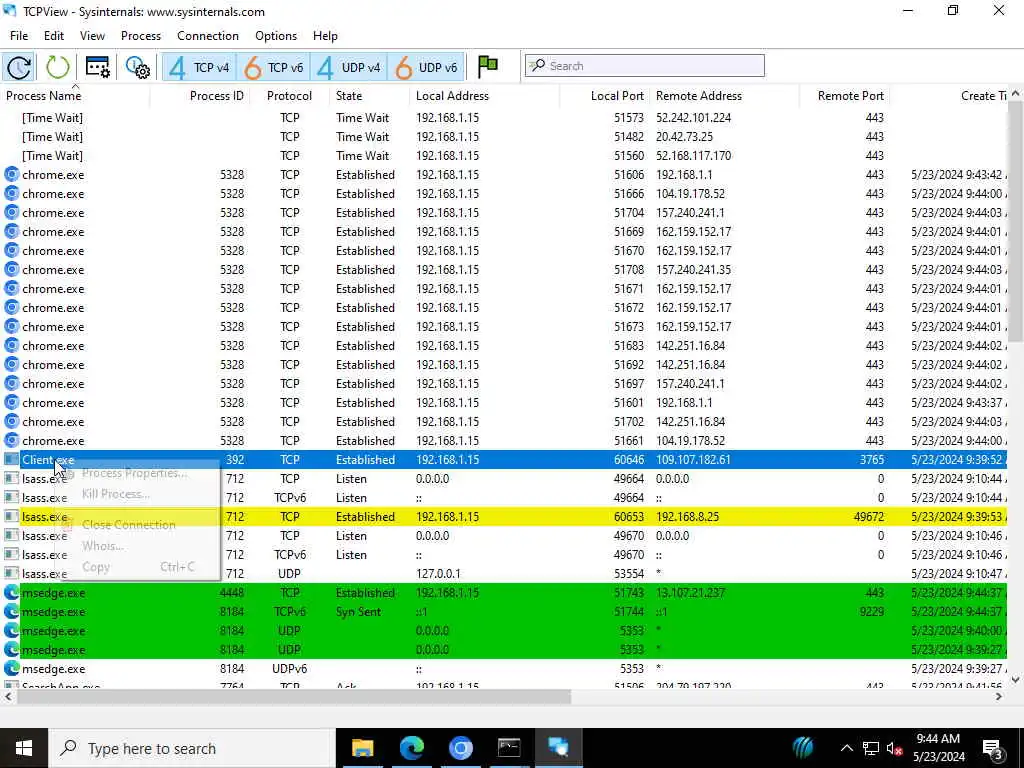Click msedge icon on port 51743 row
The image size is (1024, 768).
(x=11, y=593)
